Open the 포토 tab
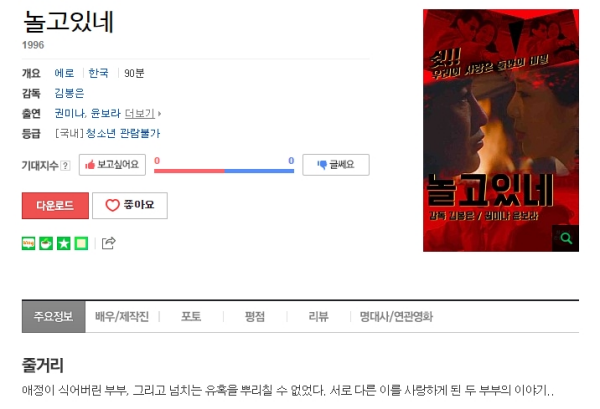The image size is (600, 409). coord(191,317)
